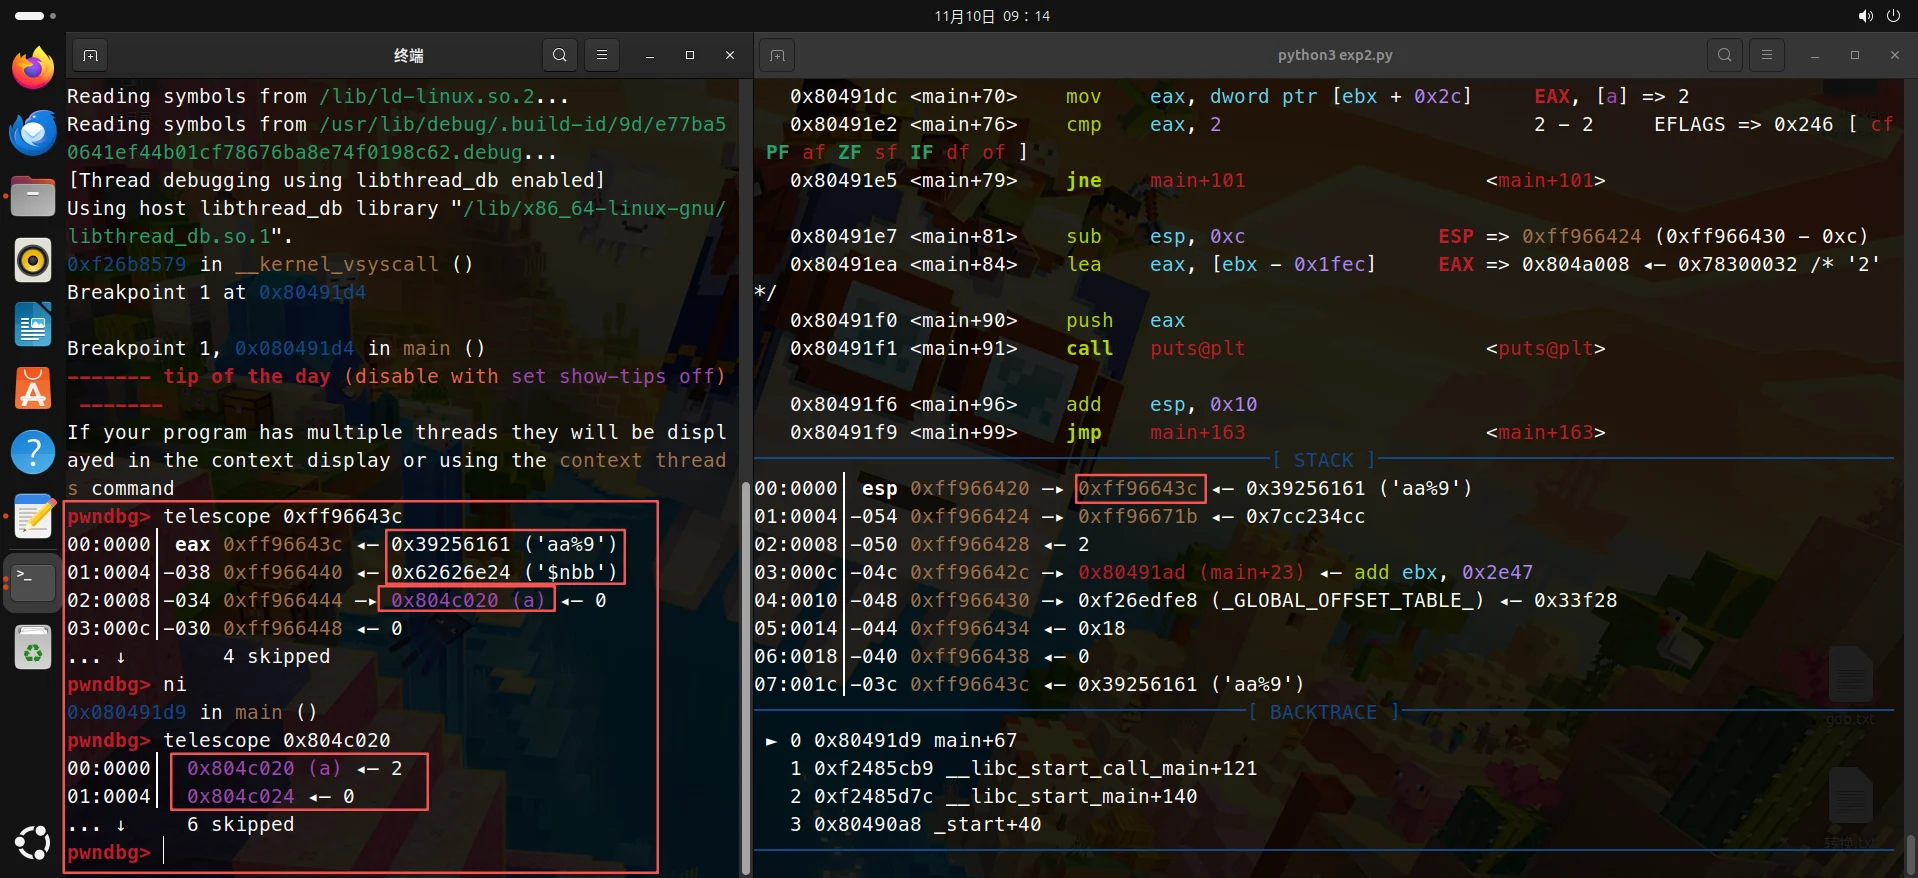This screenshot has width=1918, height=878.
Task: Open Firefox from the dock
Action: pyautogui.click(x=33, y=68)
